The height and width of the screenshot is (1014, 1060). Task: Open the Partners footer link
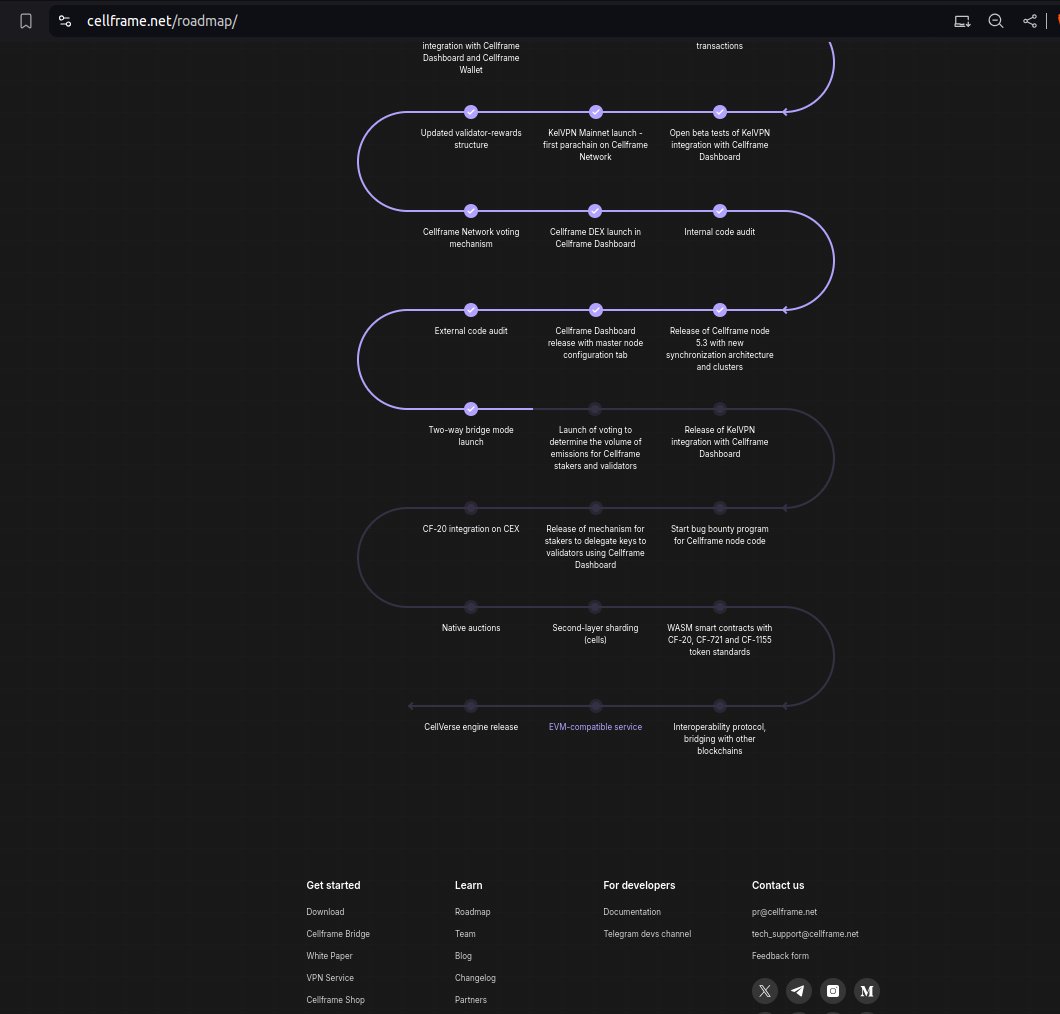tap(471, 1000)
